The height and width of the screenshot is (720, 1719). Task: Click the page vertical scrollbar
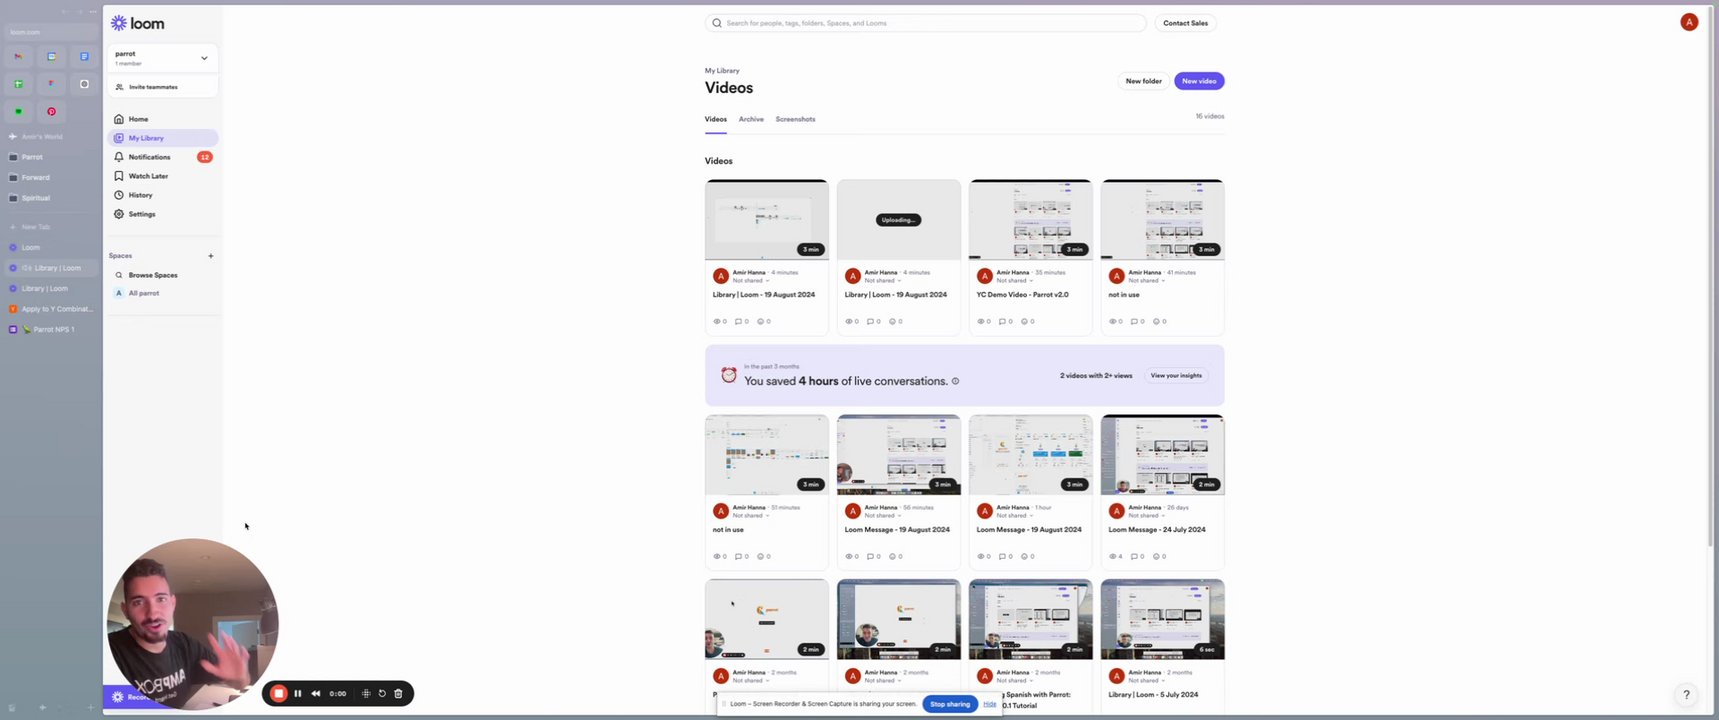pyautogui.click(x=1712, y=275)
